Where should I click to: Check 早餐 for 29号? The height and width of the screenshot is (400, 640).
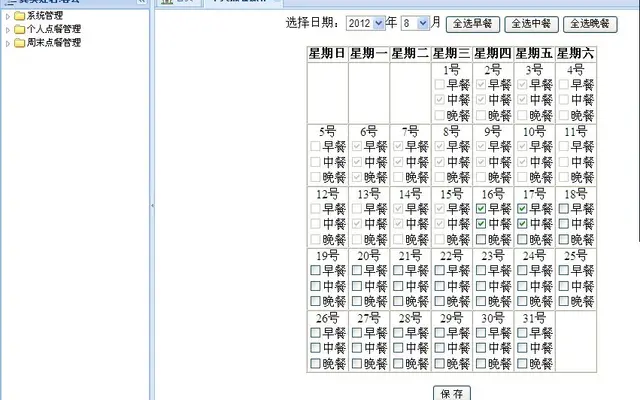[x=440, y=333]
